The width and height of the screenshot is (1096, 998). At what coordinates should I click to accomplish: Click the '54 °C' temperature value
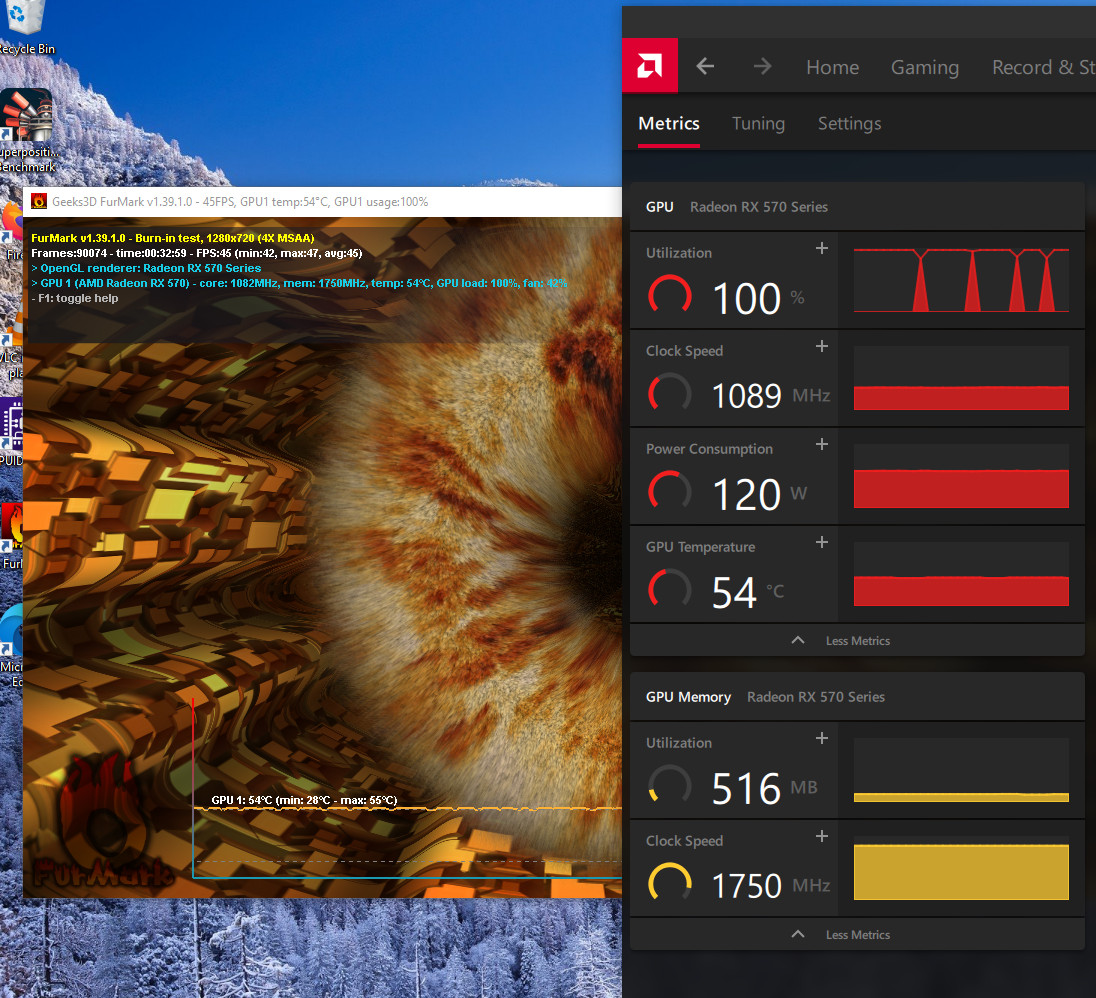pyautogui.click(x=747, y=593)
